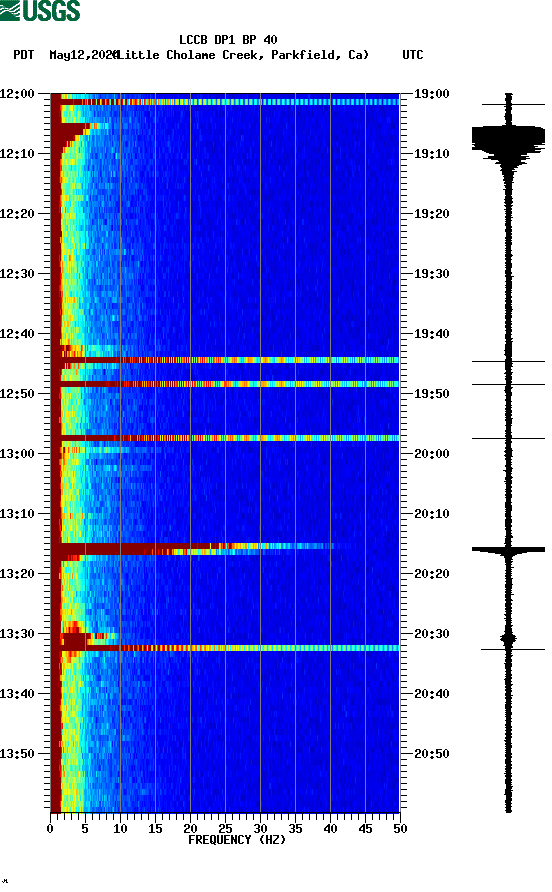Viewport: 552px width, 892px height.
Task: Click the 12:30 PDT time label
Action: point(17,274)
